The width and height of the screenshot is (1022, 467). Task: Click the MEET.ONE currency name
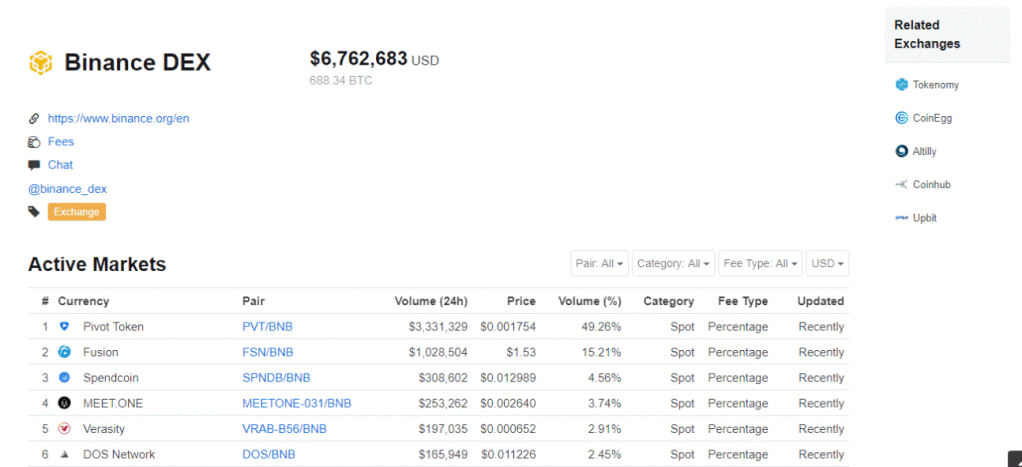(x=113, y=403)
